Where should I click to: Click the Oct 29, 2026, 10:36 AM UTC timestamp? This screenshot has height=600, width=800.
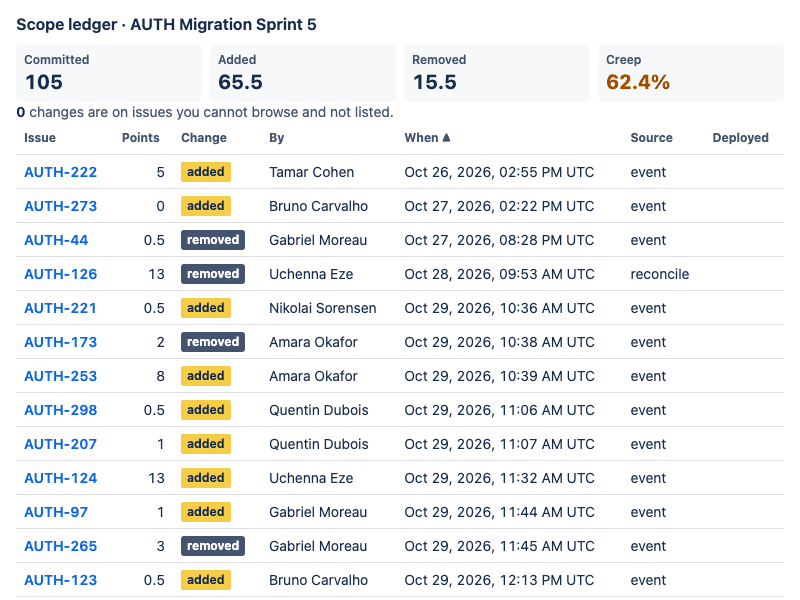[499, 308]
